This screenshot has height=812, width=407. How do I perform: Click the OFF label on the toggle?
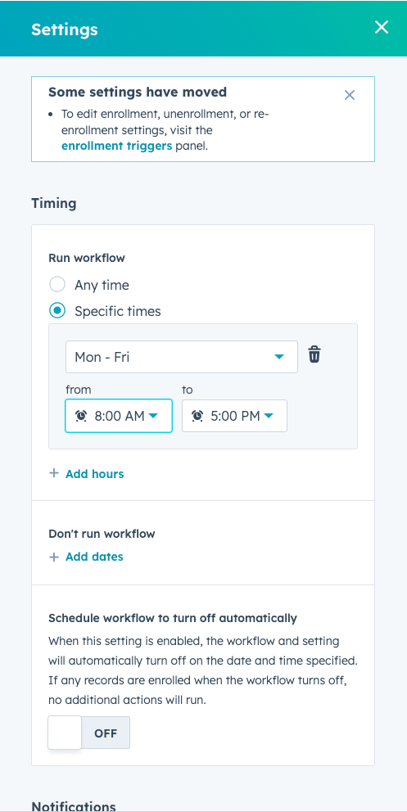click(106, 733)
